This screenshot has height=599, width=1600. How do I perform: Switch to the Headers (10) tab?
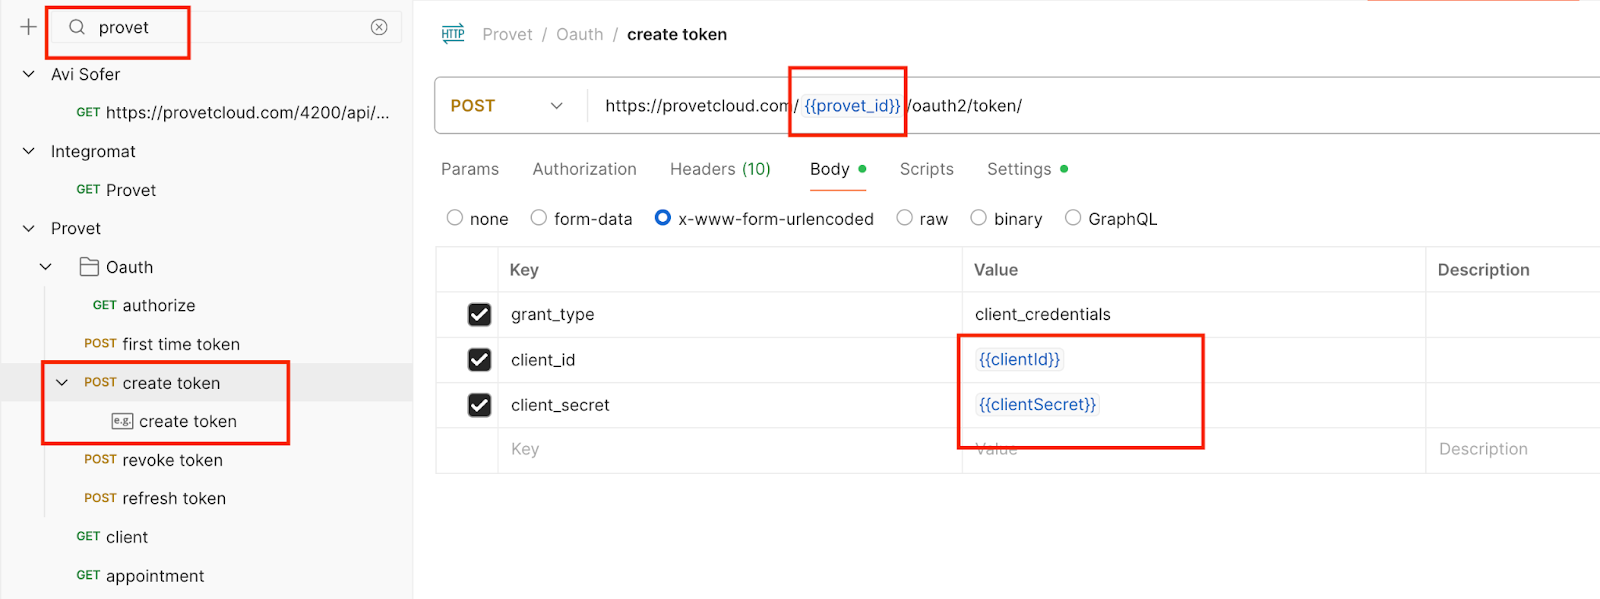(x=720, y=169)
